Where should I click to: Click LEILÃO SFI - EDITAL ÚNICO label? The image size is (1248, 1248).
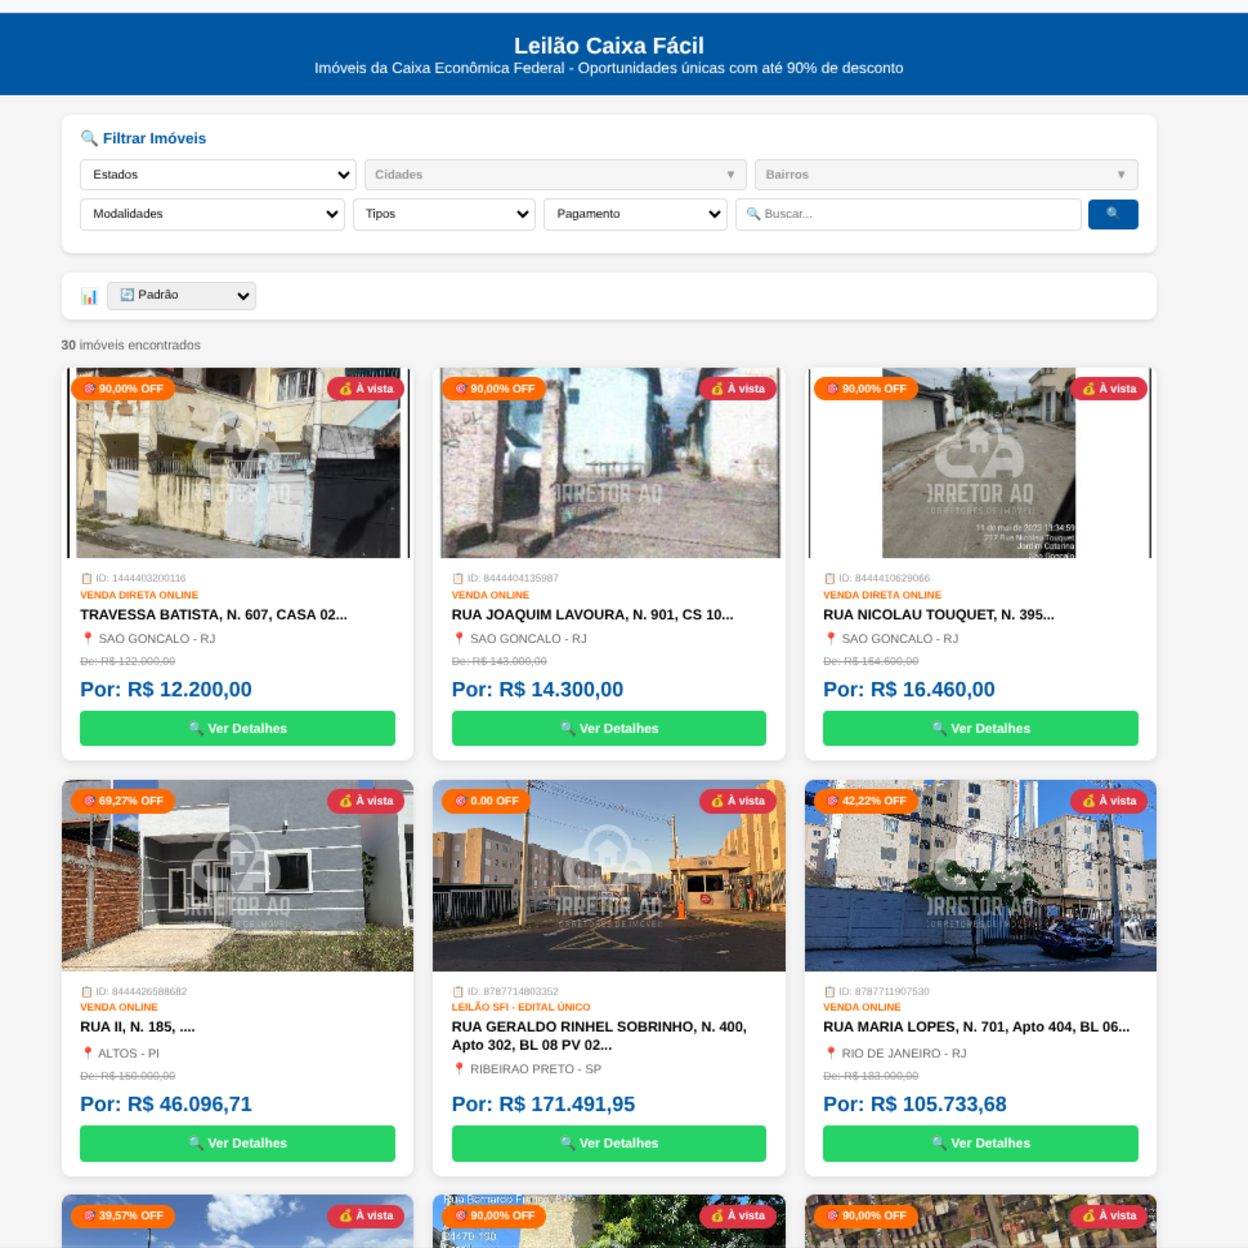521,1007
